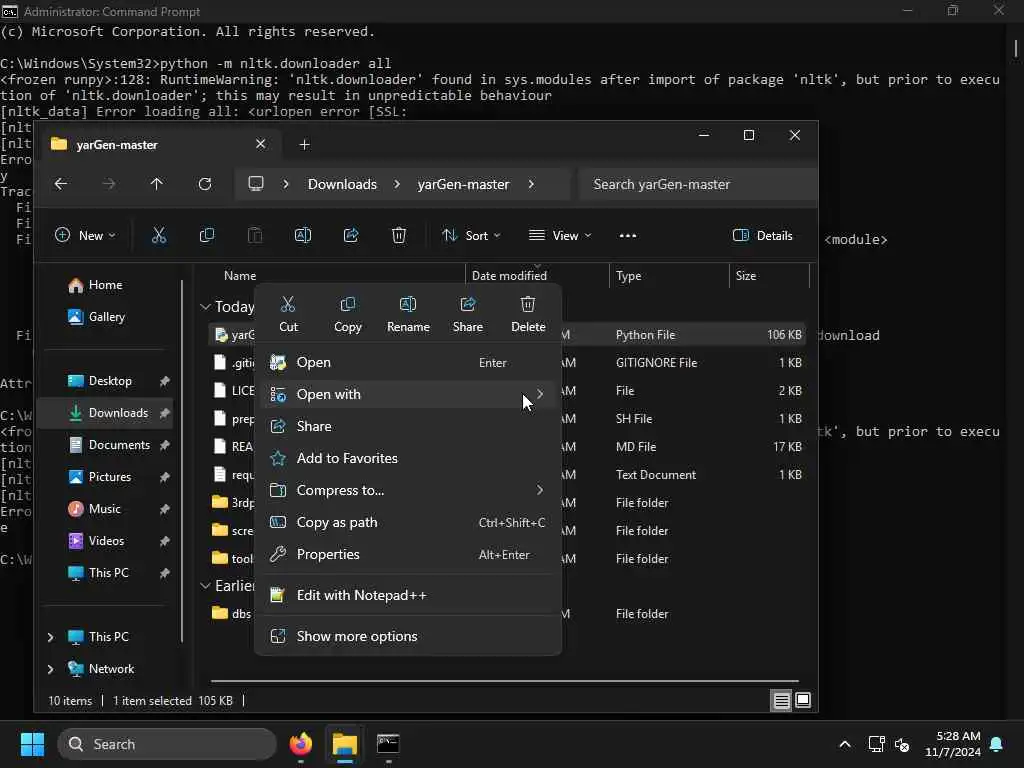Add a new File Explorer tab
This screenshot has height=768, width=1024.
click(304, 144)
